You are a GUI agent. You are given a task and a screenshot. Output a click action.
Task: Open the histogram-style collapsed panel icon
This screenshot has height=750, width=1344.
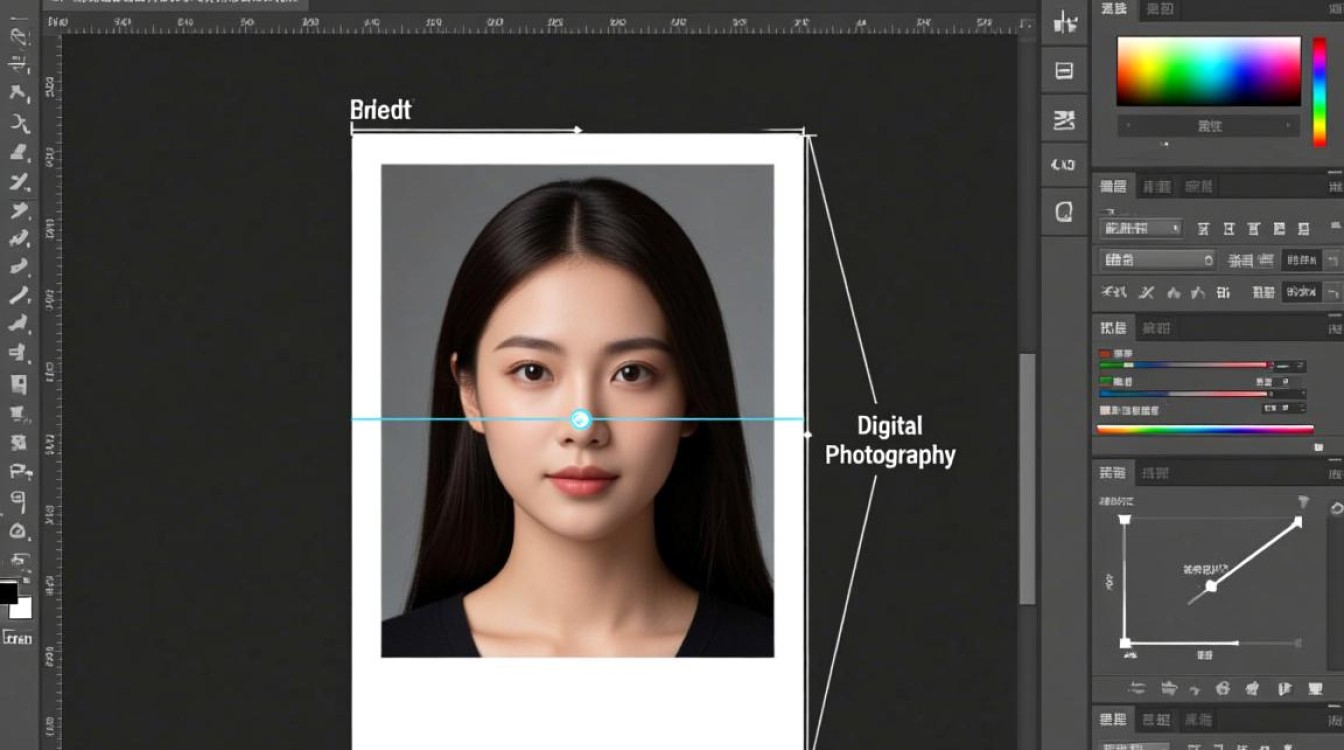[x=1064, y=22]
